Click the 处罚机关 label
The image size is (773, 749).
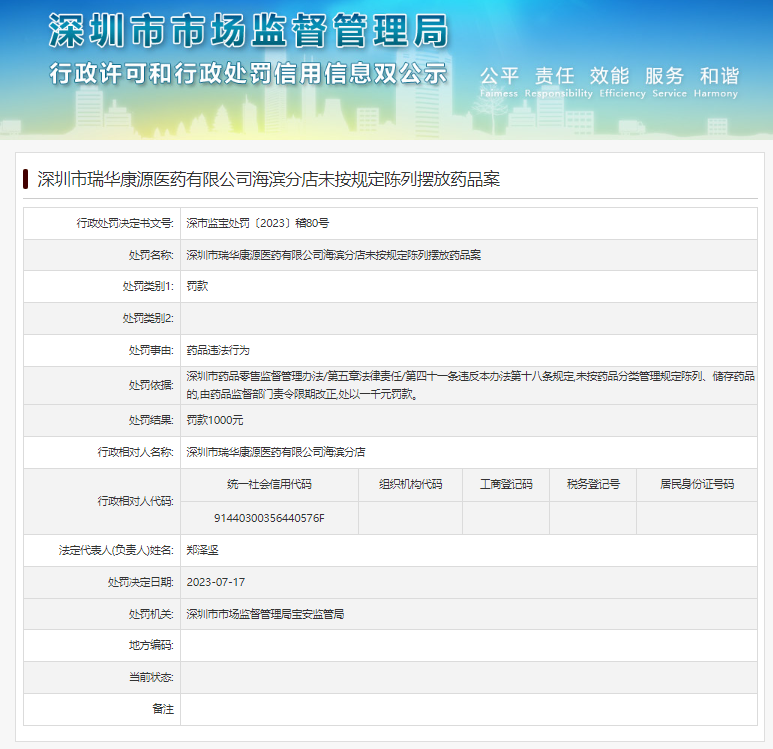[x=151, y=614]
